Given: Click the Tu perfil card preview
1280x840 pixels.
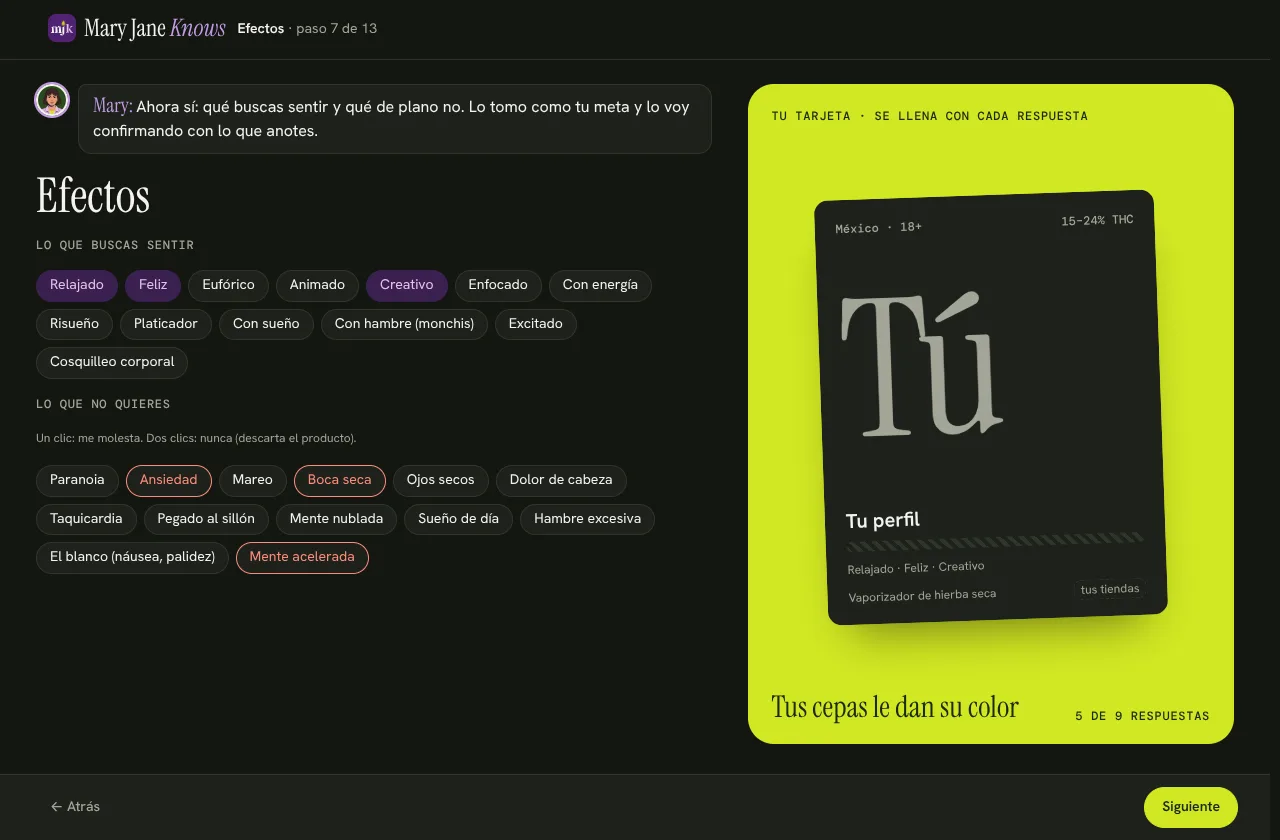Looking at the screenshot, I should (x=991, y=407).
